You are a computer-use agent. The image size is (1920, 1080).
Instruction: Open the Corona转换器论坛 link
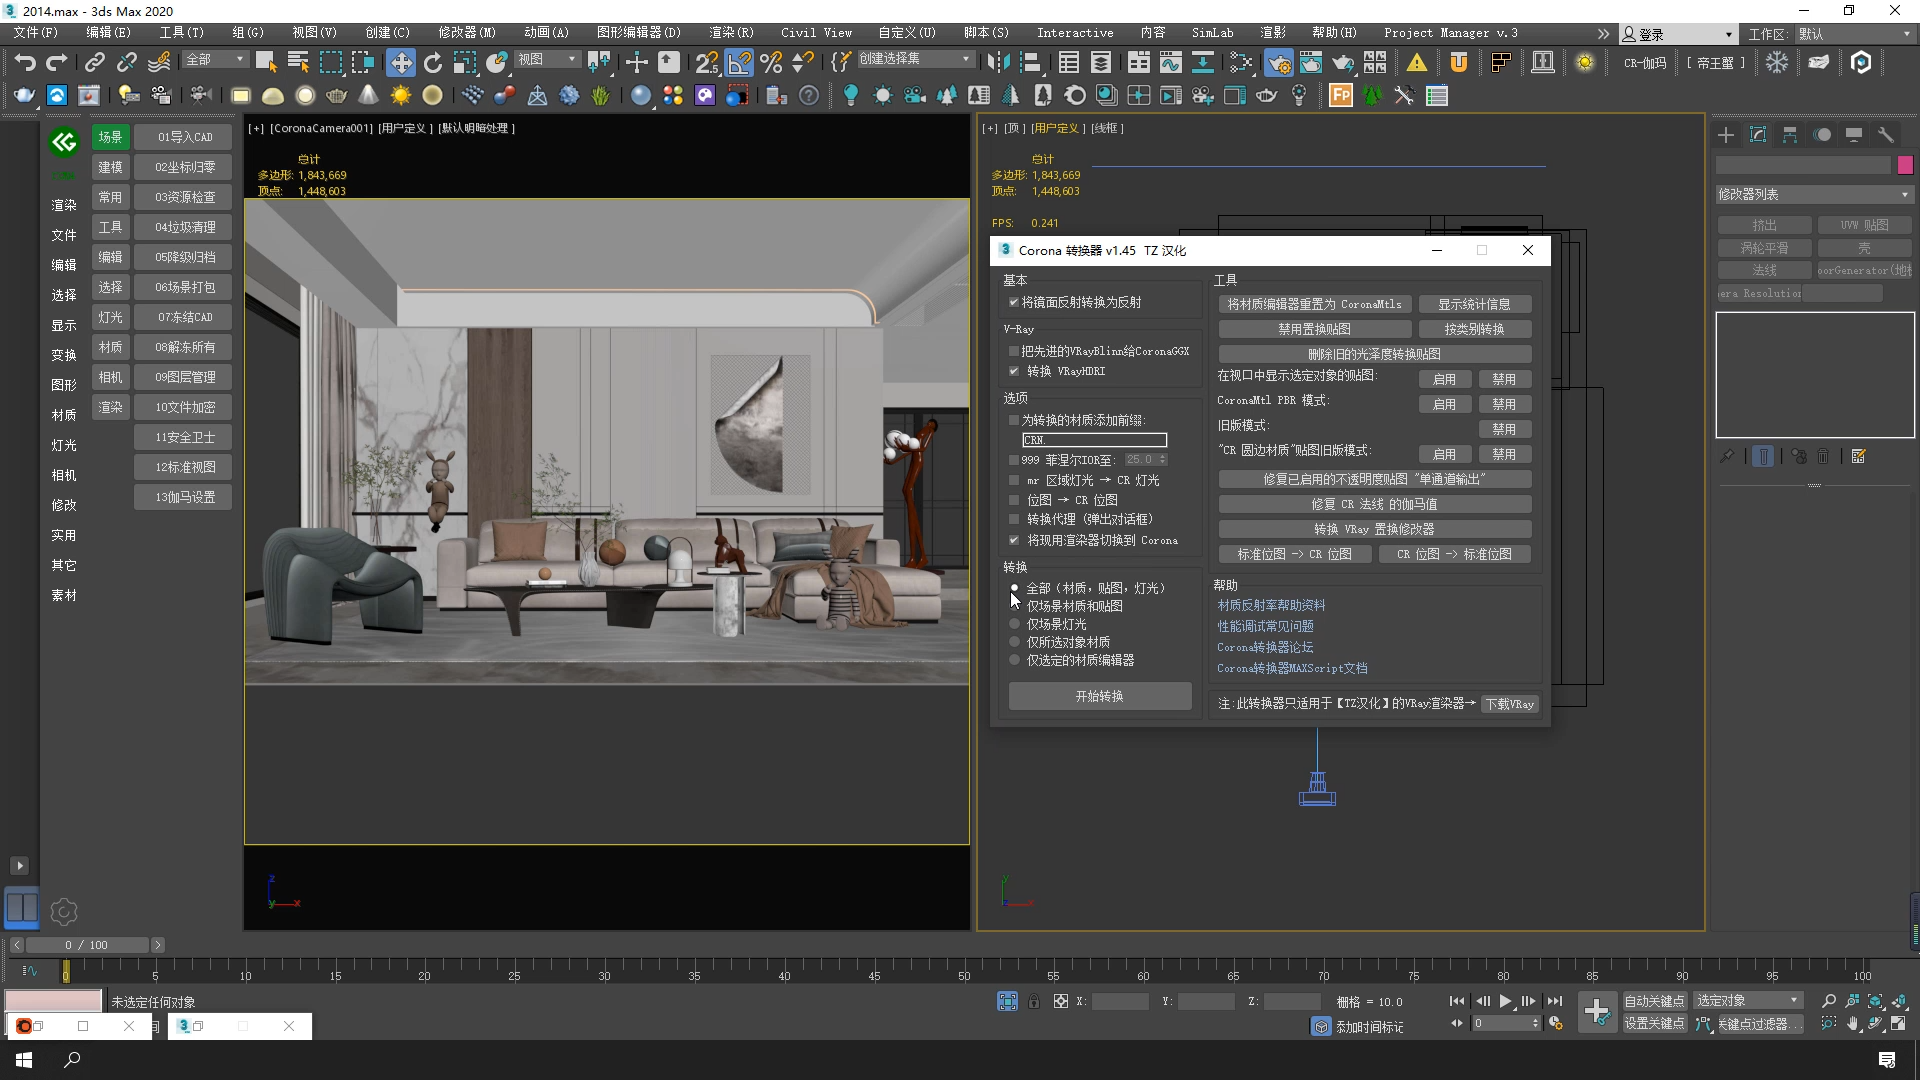1265,647
